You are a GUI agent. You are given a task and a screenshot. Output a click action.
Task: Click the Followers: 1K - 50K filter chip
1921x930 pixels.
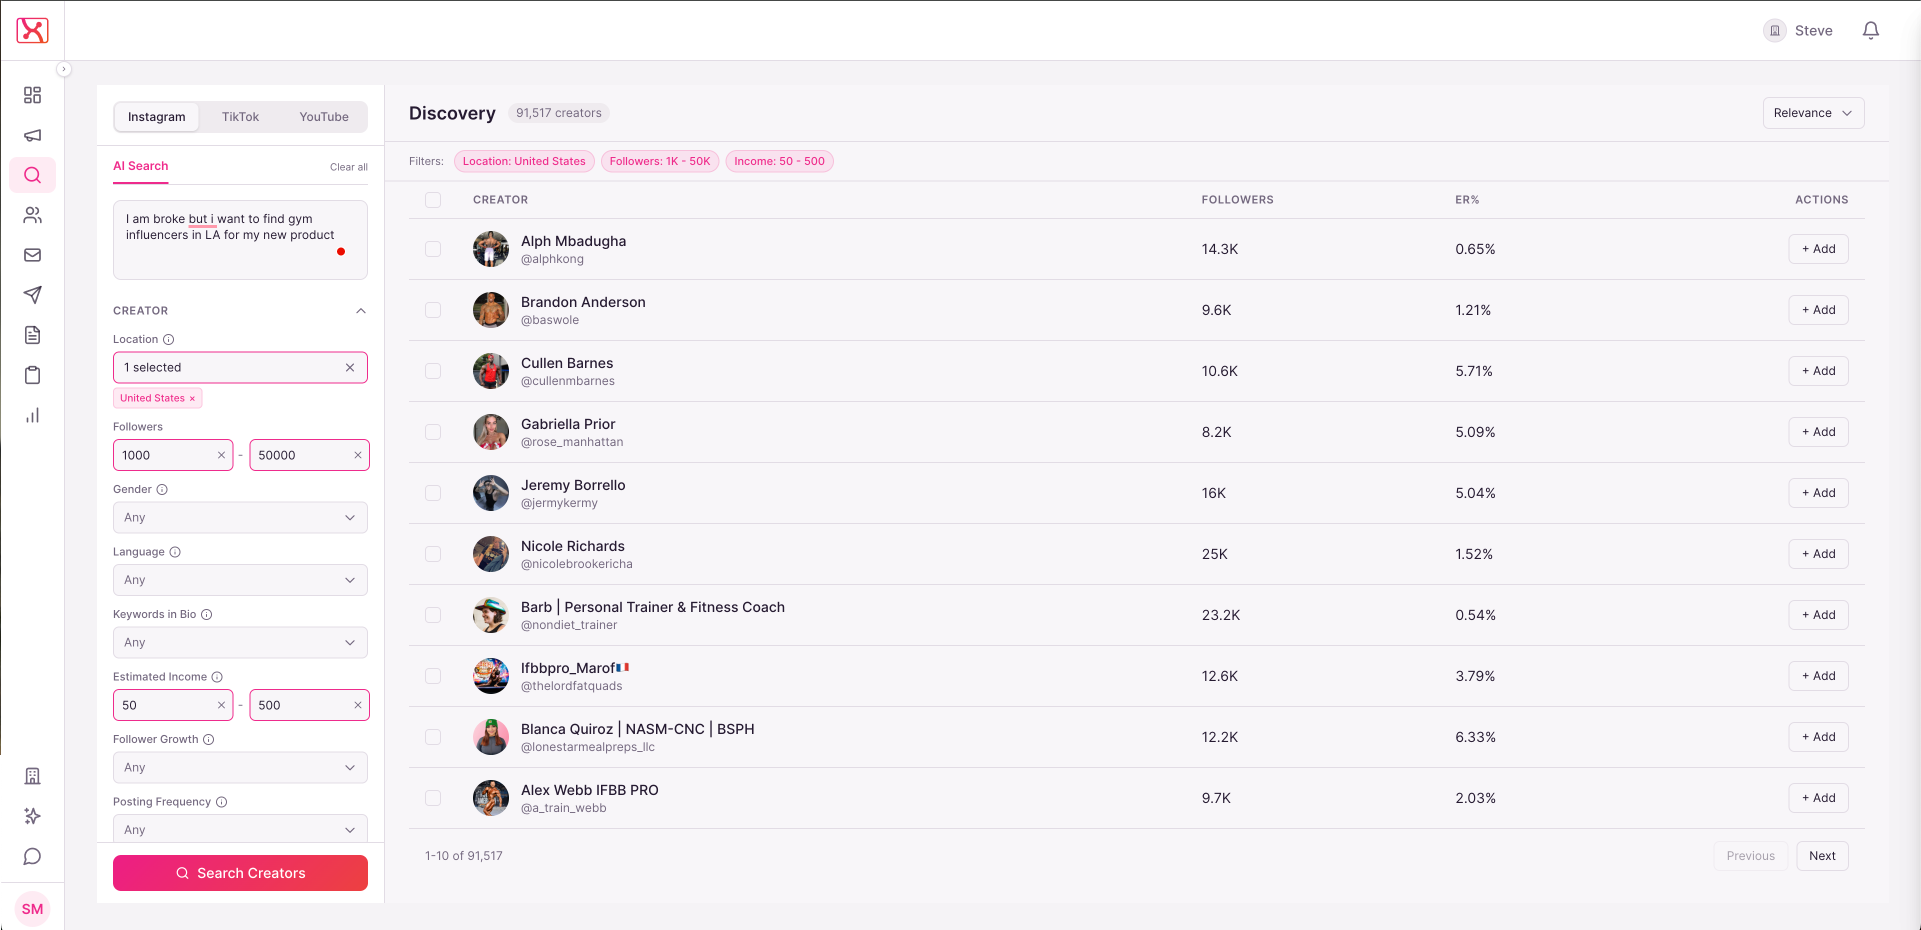(660, 161)
